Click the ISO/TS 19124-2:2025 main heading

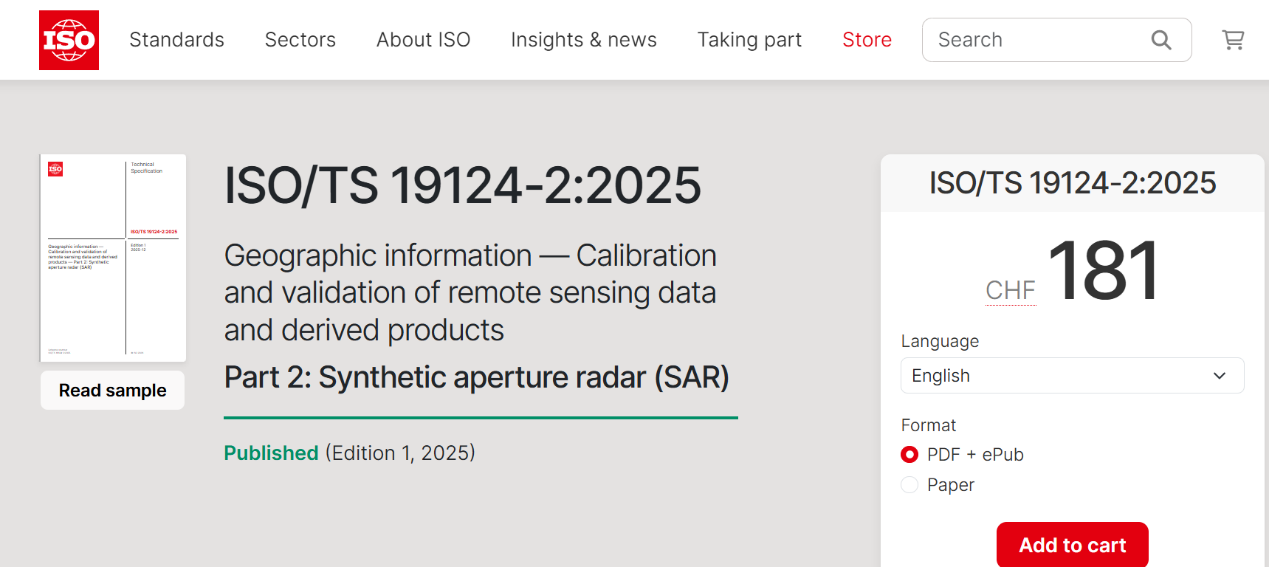(463, 186)
